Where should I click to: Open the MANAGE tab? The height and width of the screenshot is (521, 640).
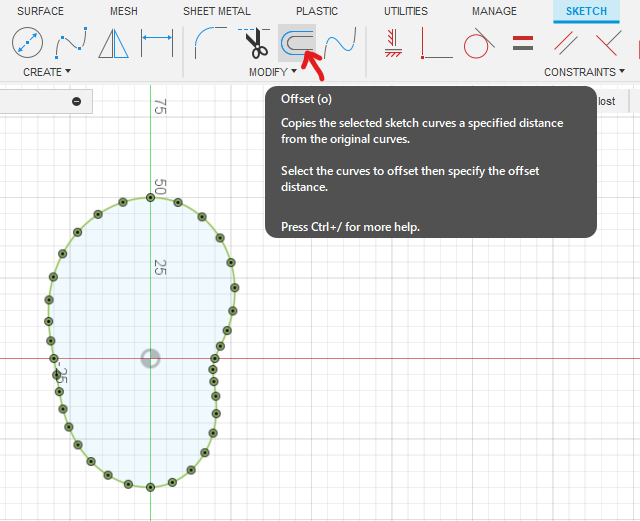point(494,12)
